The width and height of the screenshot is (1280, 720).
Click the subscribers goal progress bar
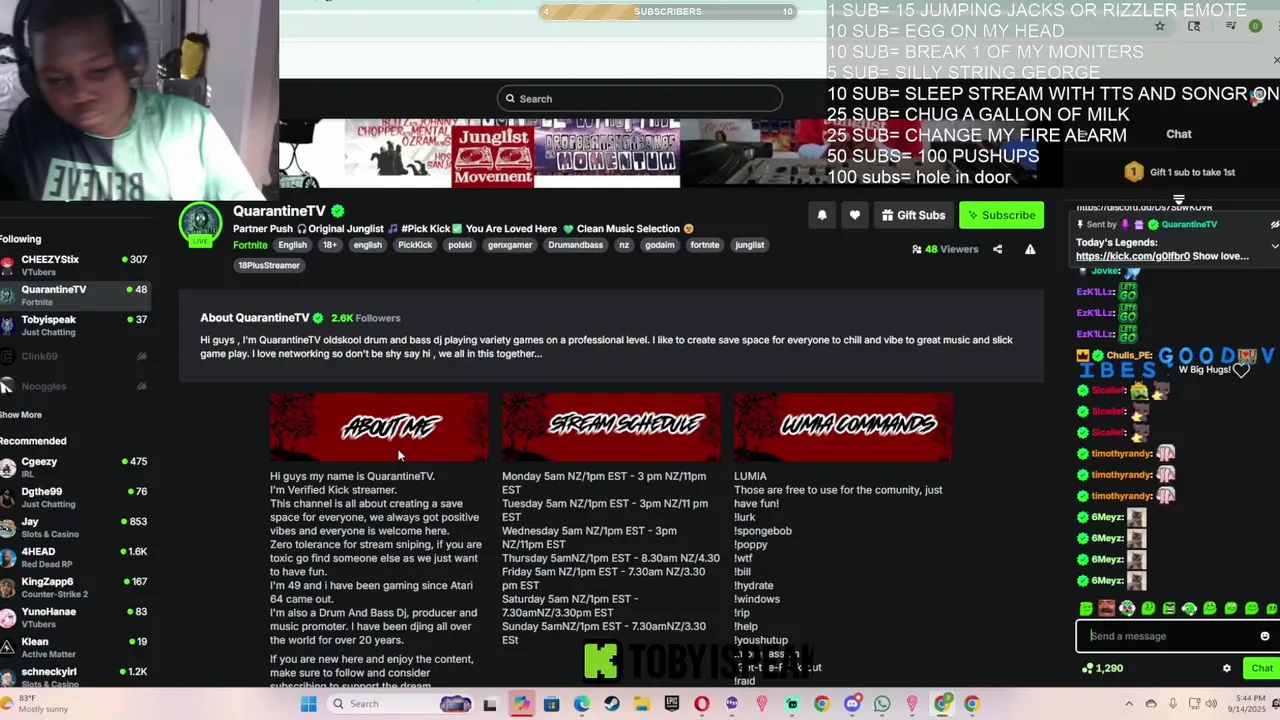coord(667,12)
